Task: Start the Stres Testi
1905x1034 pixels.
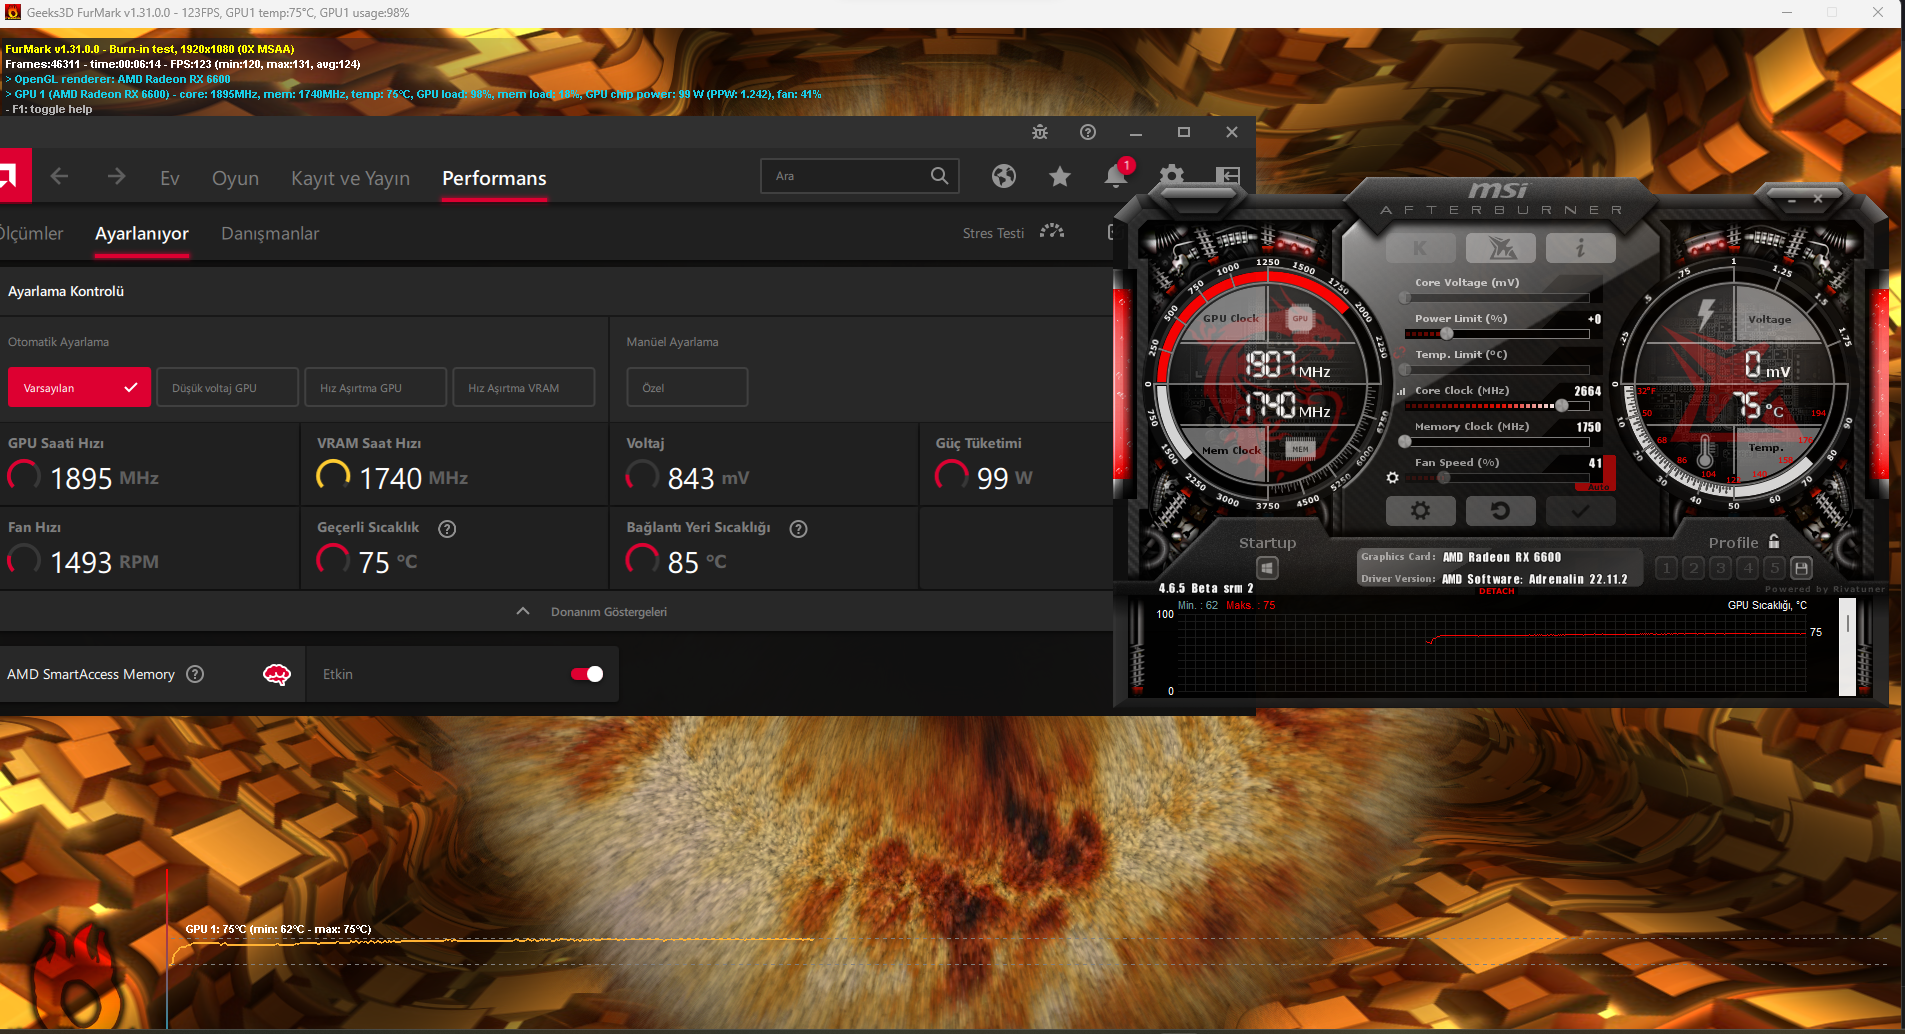Action: coord(1013,233)
